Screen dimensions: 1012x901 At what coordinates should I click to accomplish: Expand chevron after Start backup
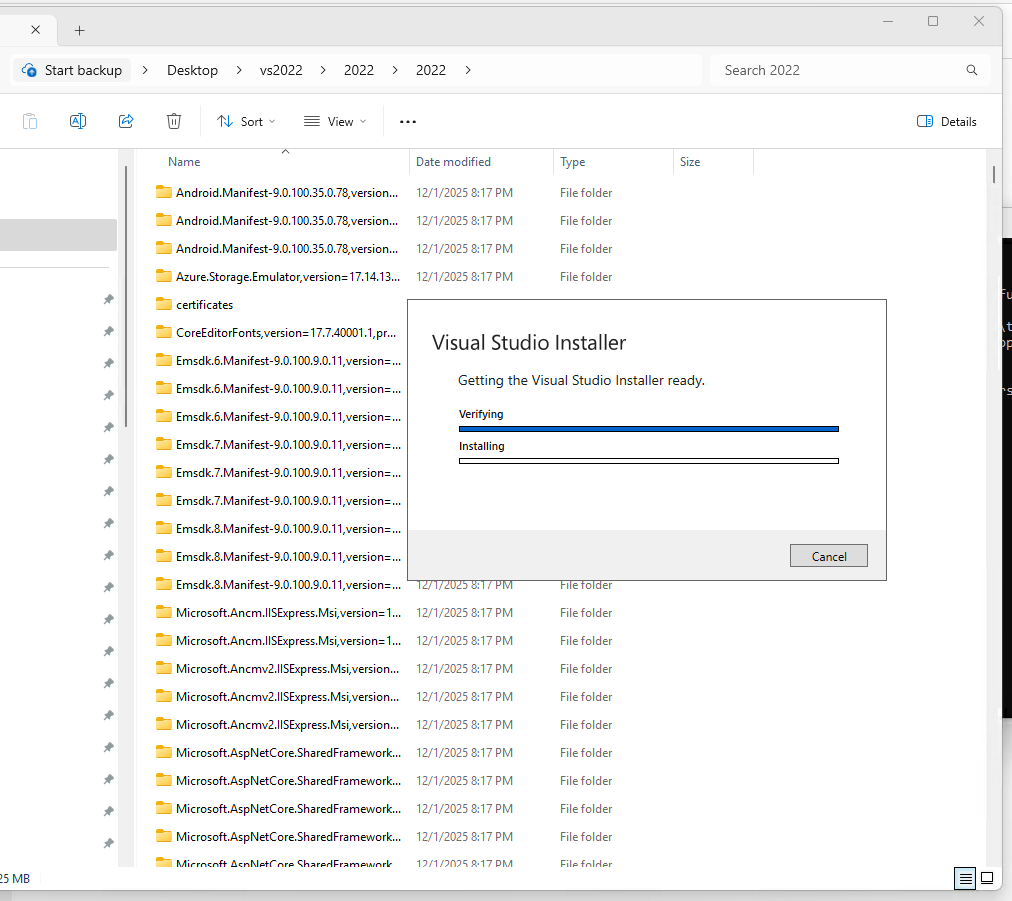pyautogui.click(x=145, y=70)
